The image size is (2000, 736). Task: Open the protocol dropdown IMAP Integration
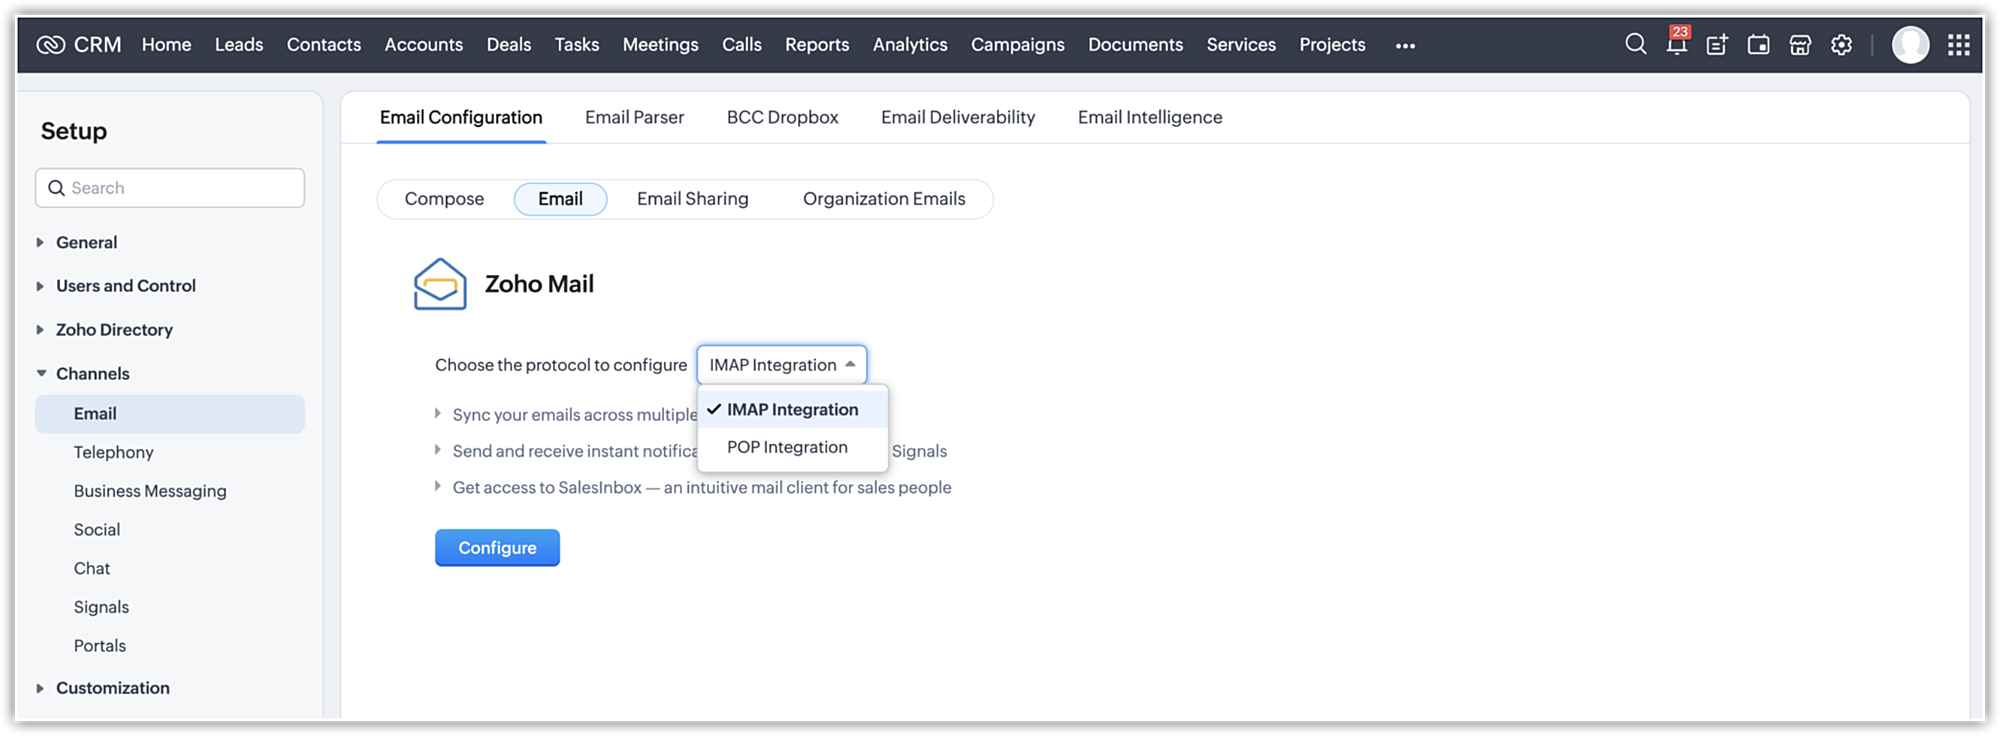782,365
